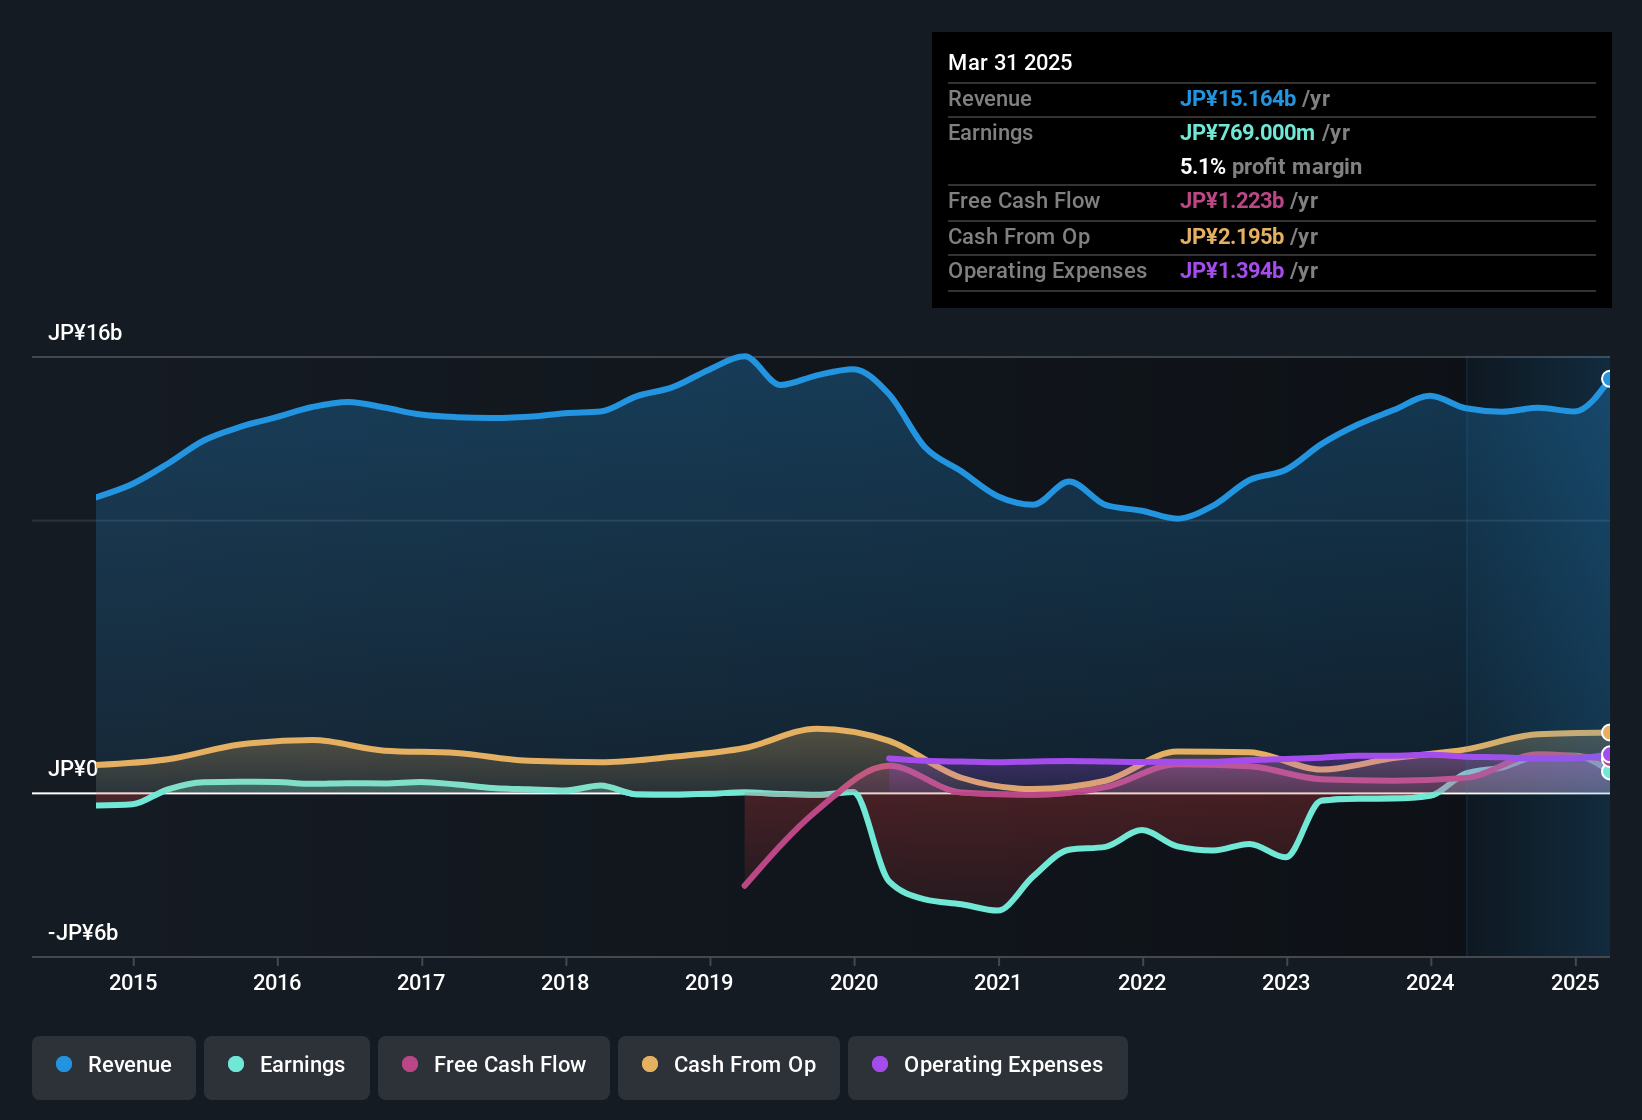Click the 2016 x-axis label
Screen dimensions: 1642x1120
(x=277, y=982)
